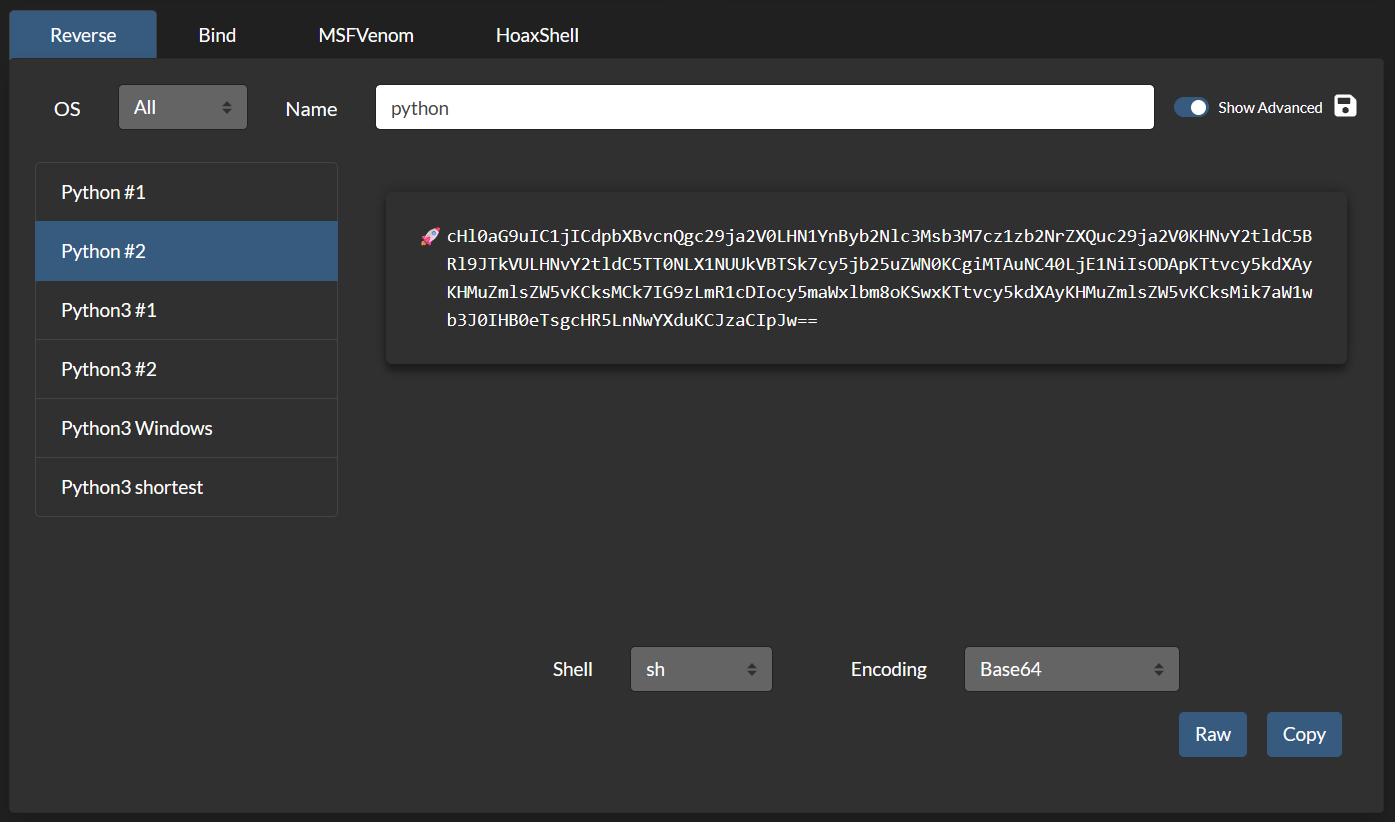Screen dimensions: 1395x822
Task: Choose Python3 #1 payload entry
Action: click(186, 310)
